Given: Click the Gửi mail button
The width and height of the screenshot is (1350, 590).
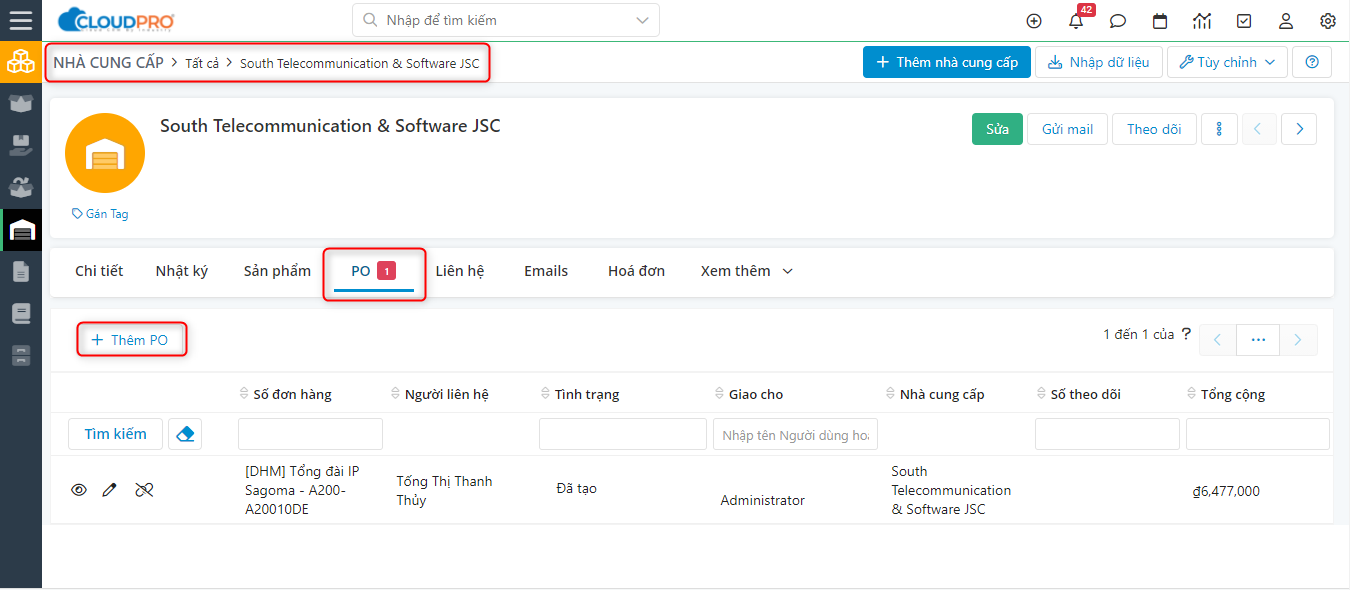Looking at the screenshot, I should point(1067,129).
